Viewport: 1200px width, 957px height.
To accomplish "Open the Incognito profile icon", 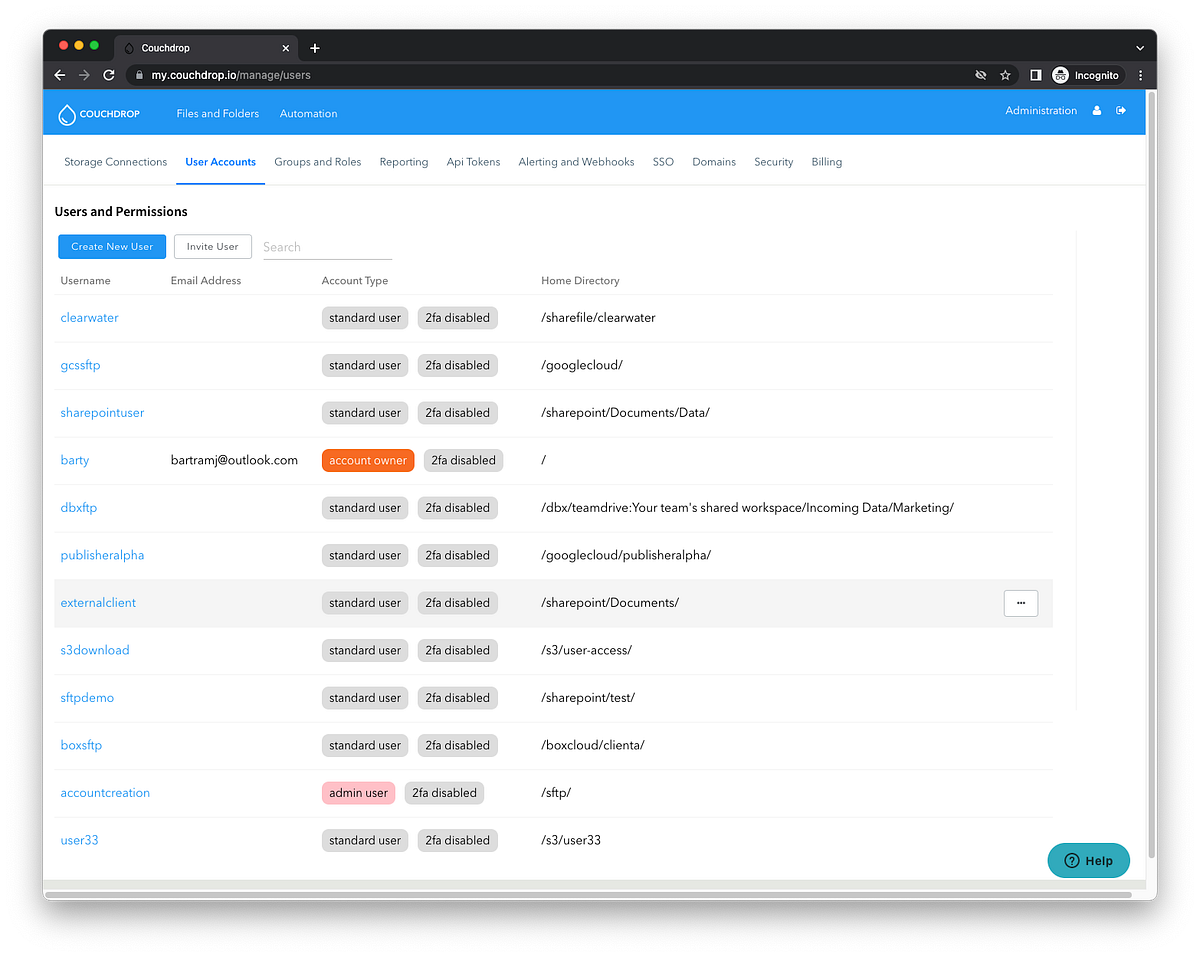I will point(1060,74).
